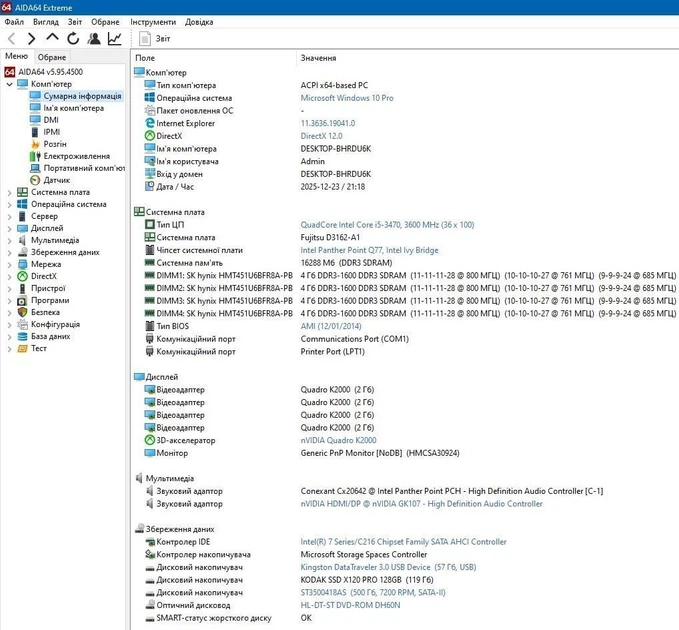Click the Електроживлення battery icon
This screenshot has height=630, width=679.
(35, 156)
